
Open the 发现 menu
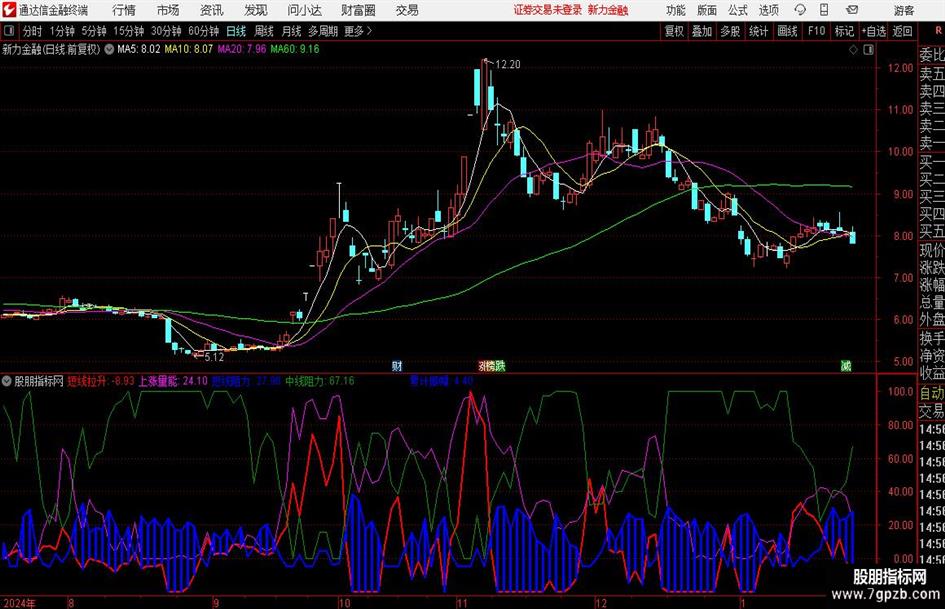(x=256, y=10)
